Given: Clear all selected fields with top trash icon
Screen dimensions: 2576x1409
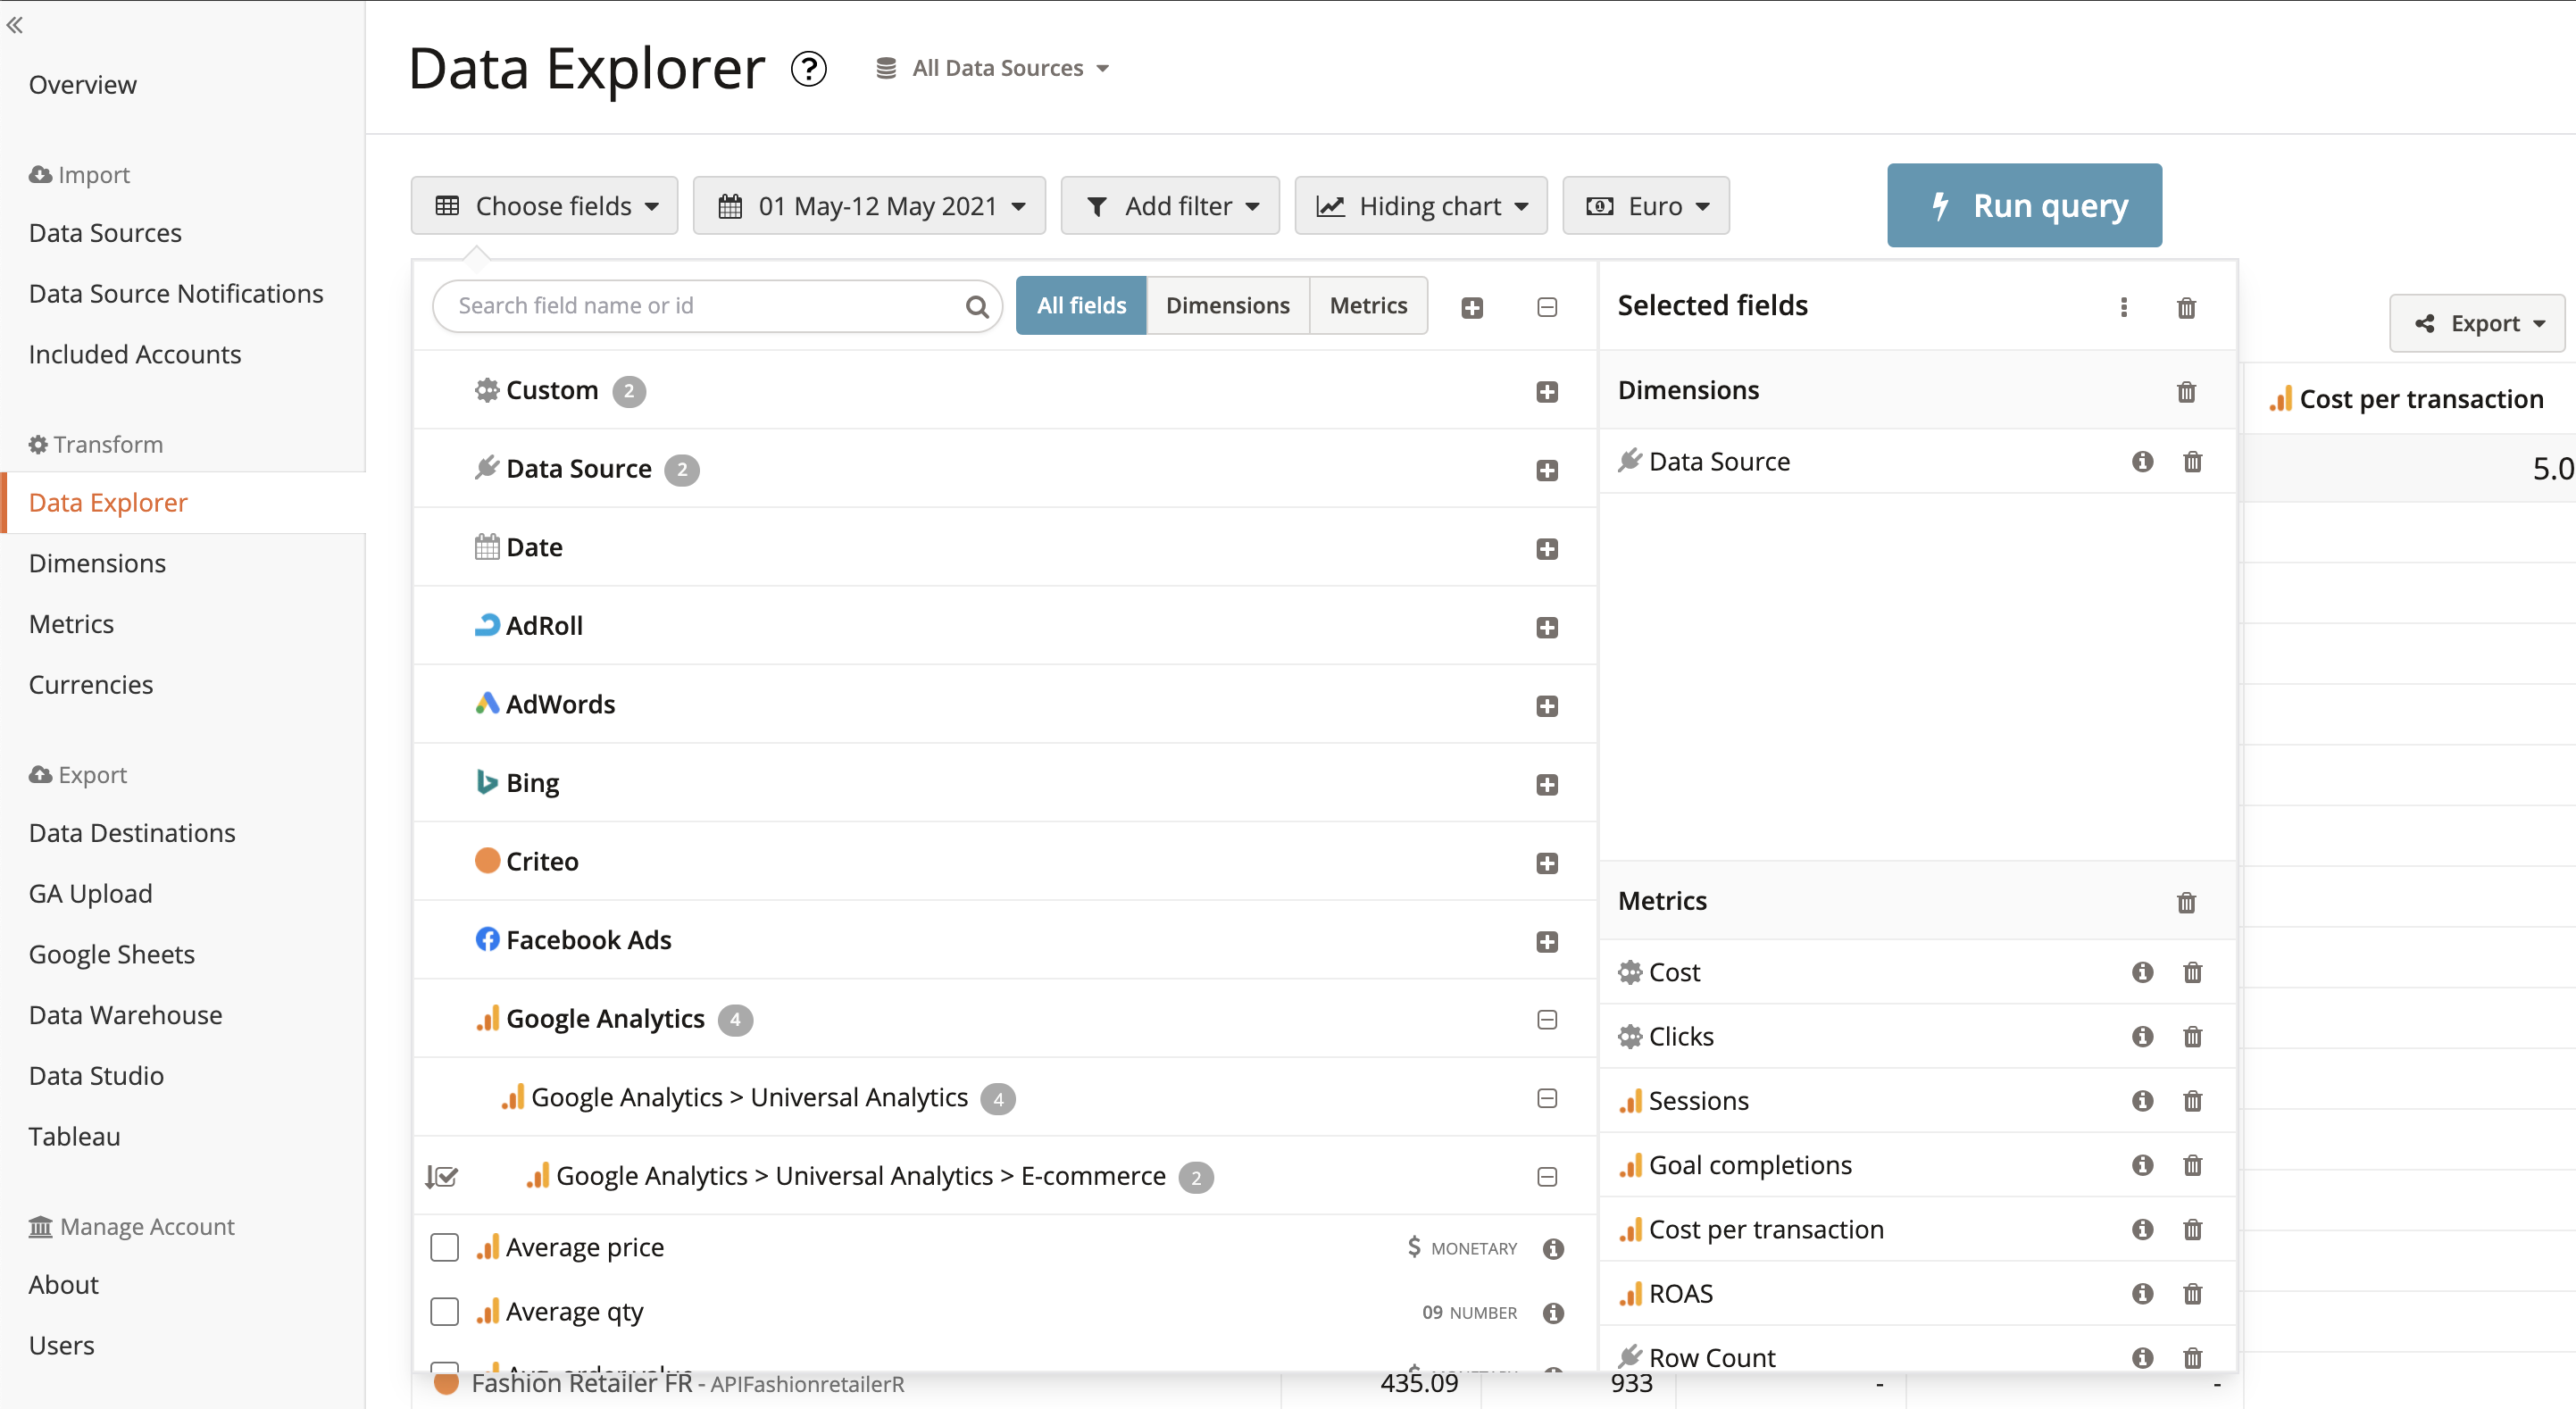Looking at the screenshot, I should coord(2186,307).
